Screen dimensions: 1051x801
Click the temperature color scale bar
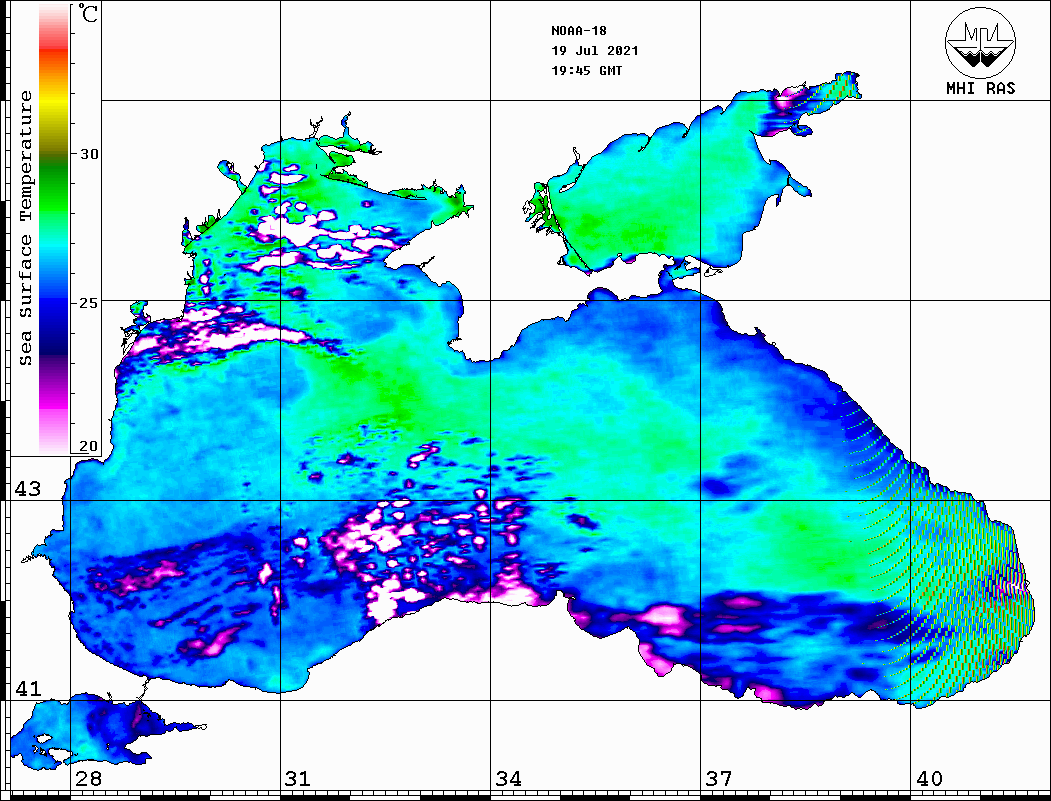tap(54, 229)
